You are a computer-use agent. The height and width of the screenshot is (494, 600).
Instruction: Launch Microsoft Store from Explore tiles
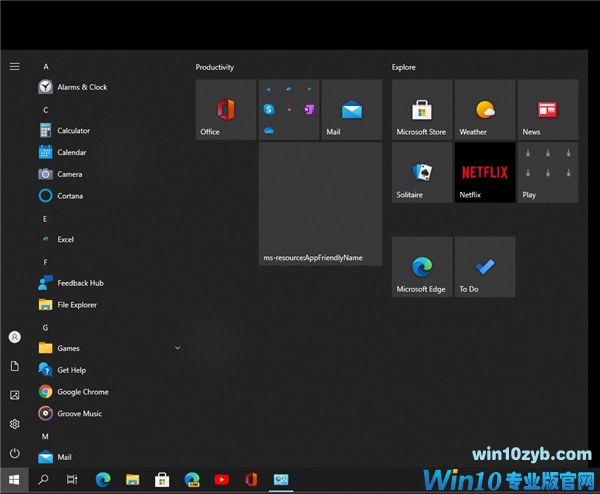[421, 110]
